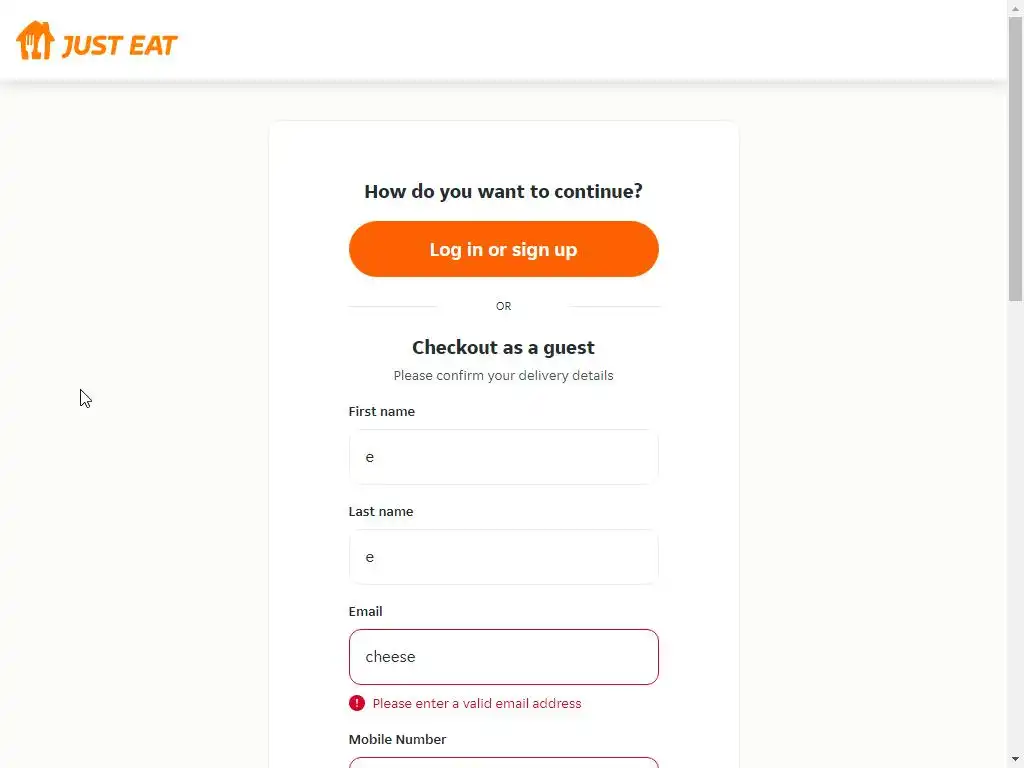This screenshot has width=1024, height=768.
Task: Click the 'Please enter a valid email address' message
Action: (x=476, y=703)
